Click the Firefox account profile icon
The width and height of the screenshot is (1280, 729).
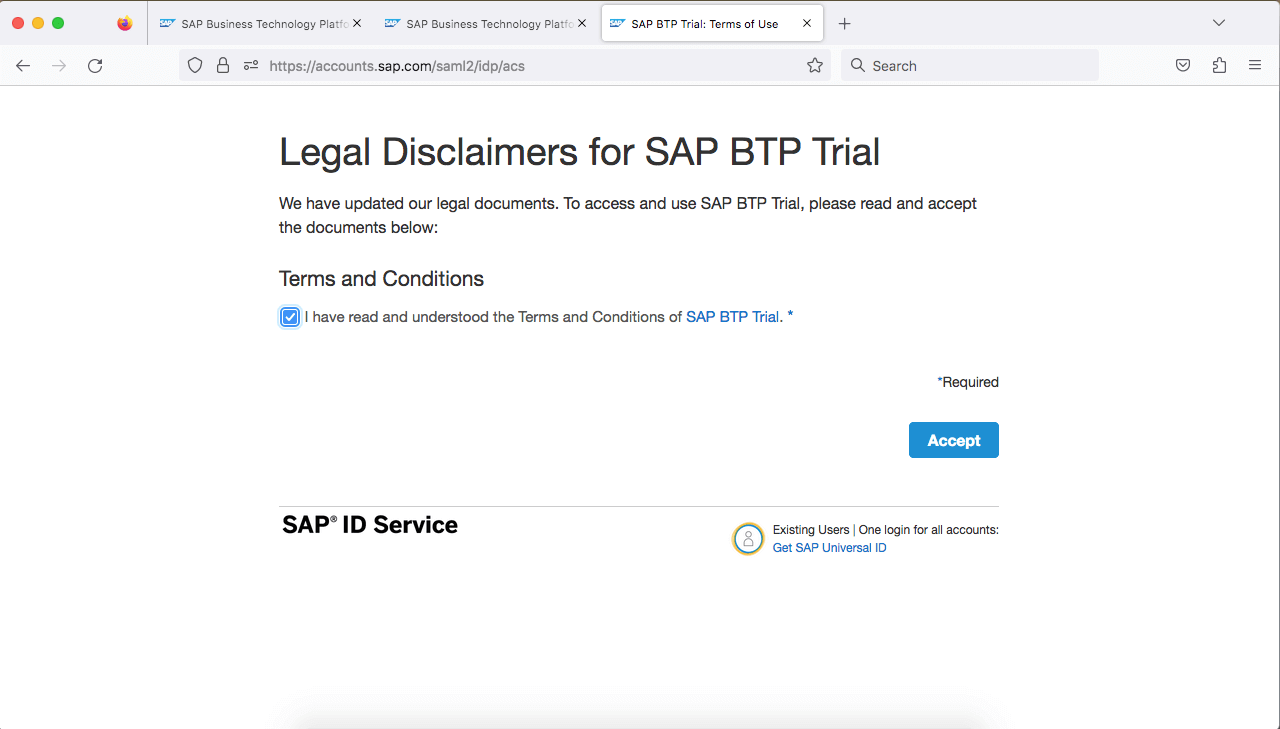point(124,22)
